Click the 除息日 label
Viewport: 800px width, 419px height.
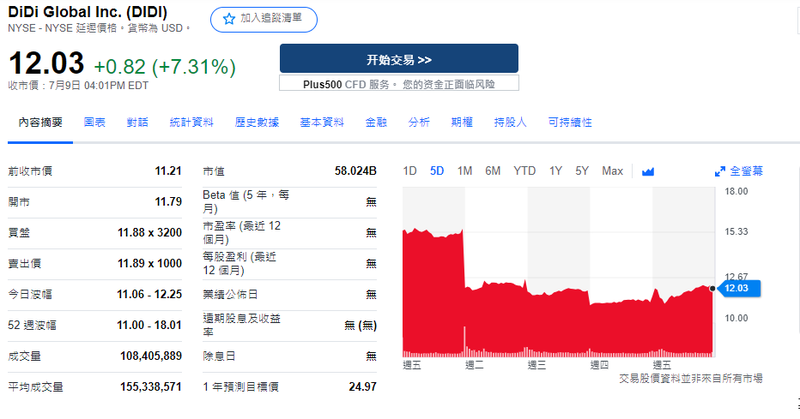click(x=219, y=356)
